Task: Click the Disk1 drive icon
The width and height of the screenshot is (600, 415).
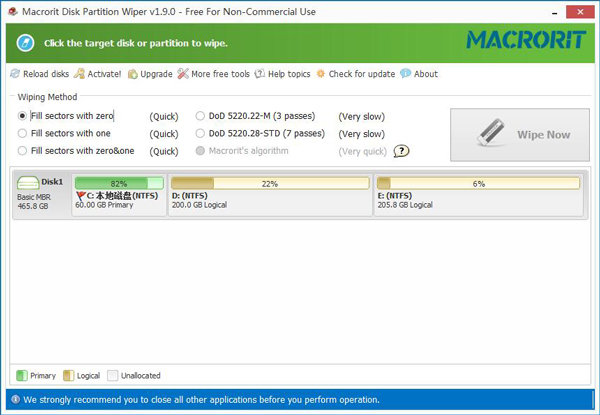Action: pos(28,183)
